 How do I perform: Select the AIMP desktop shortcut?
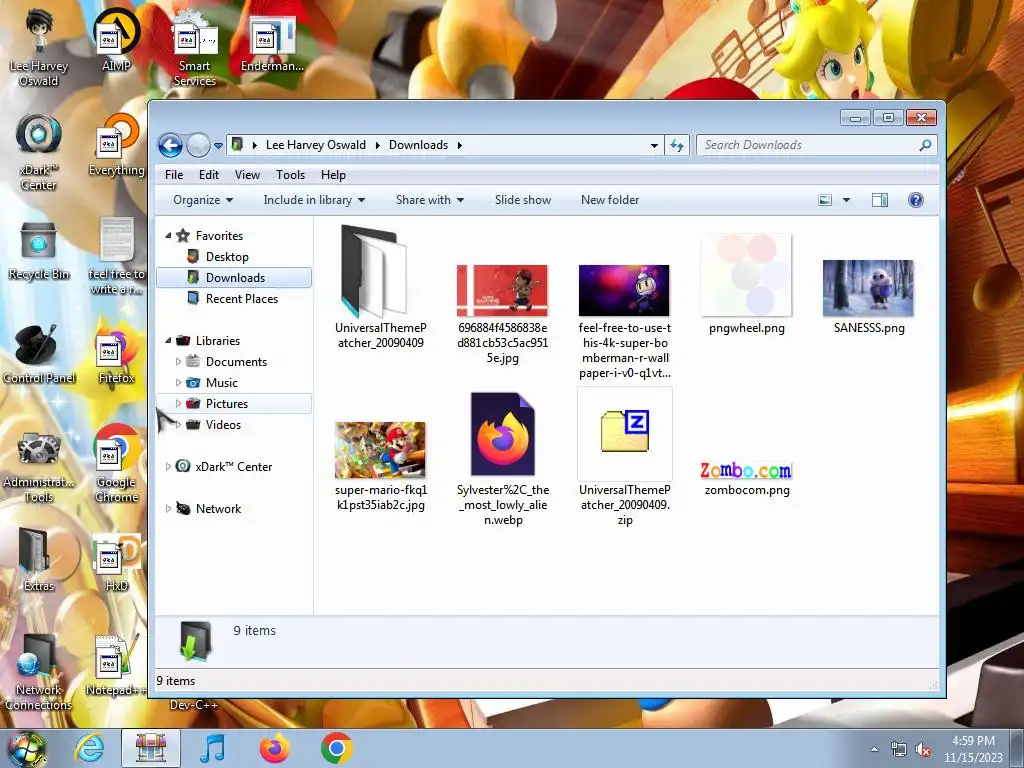[116, 42]
